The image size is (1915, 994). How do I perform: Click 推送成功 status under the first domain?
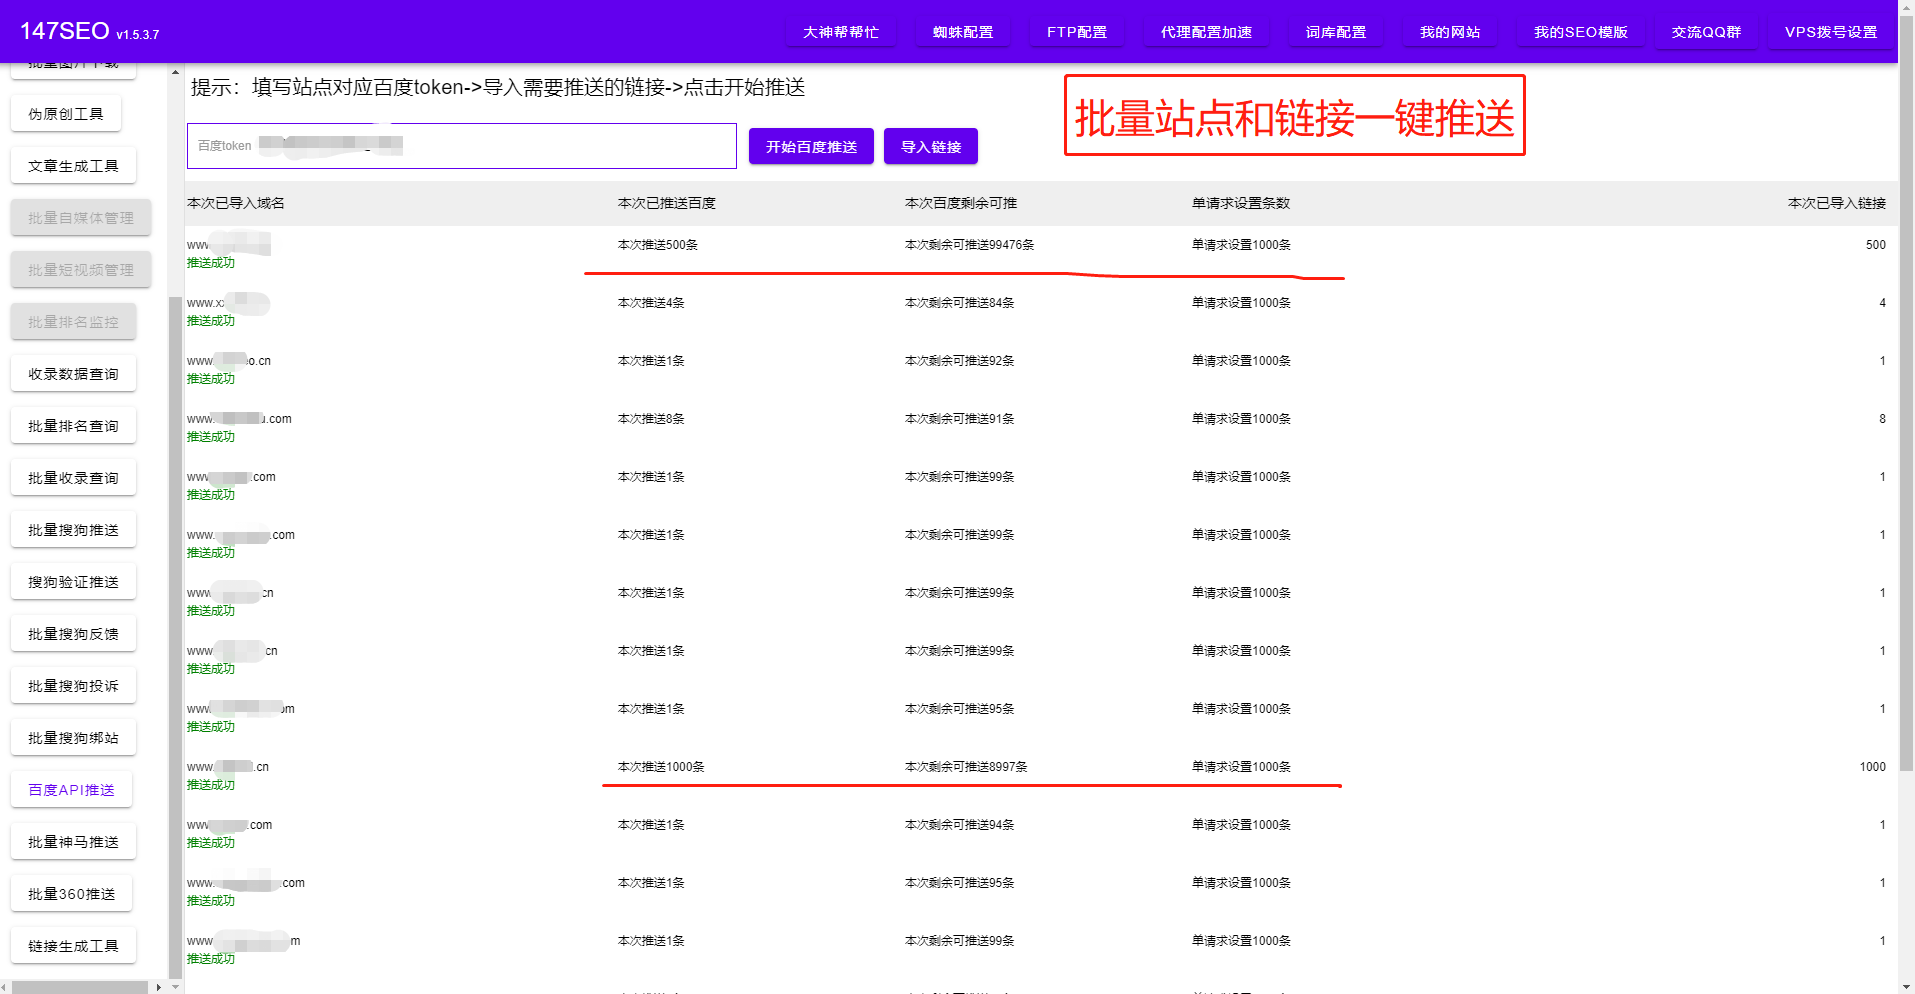(x=211, y=263)
